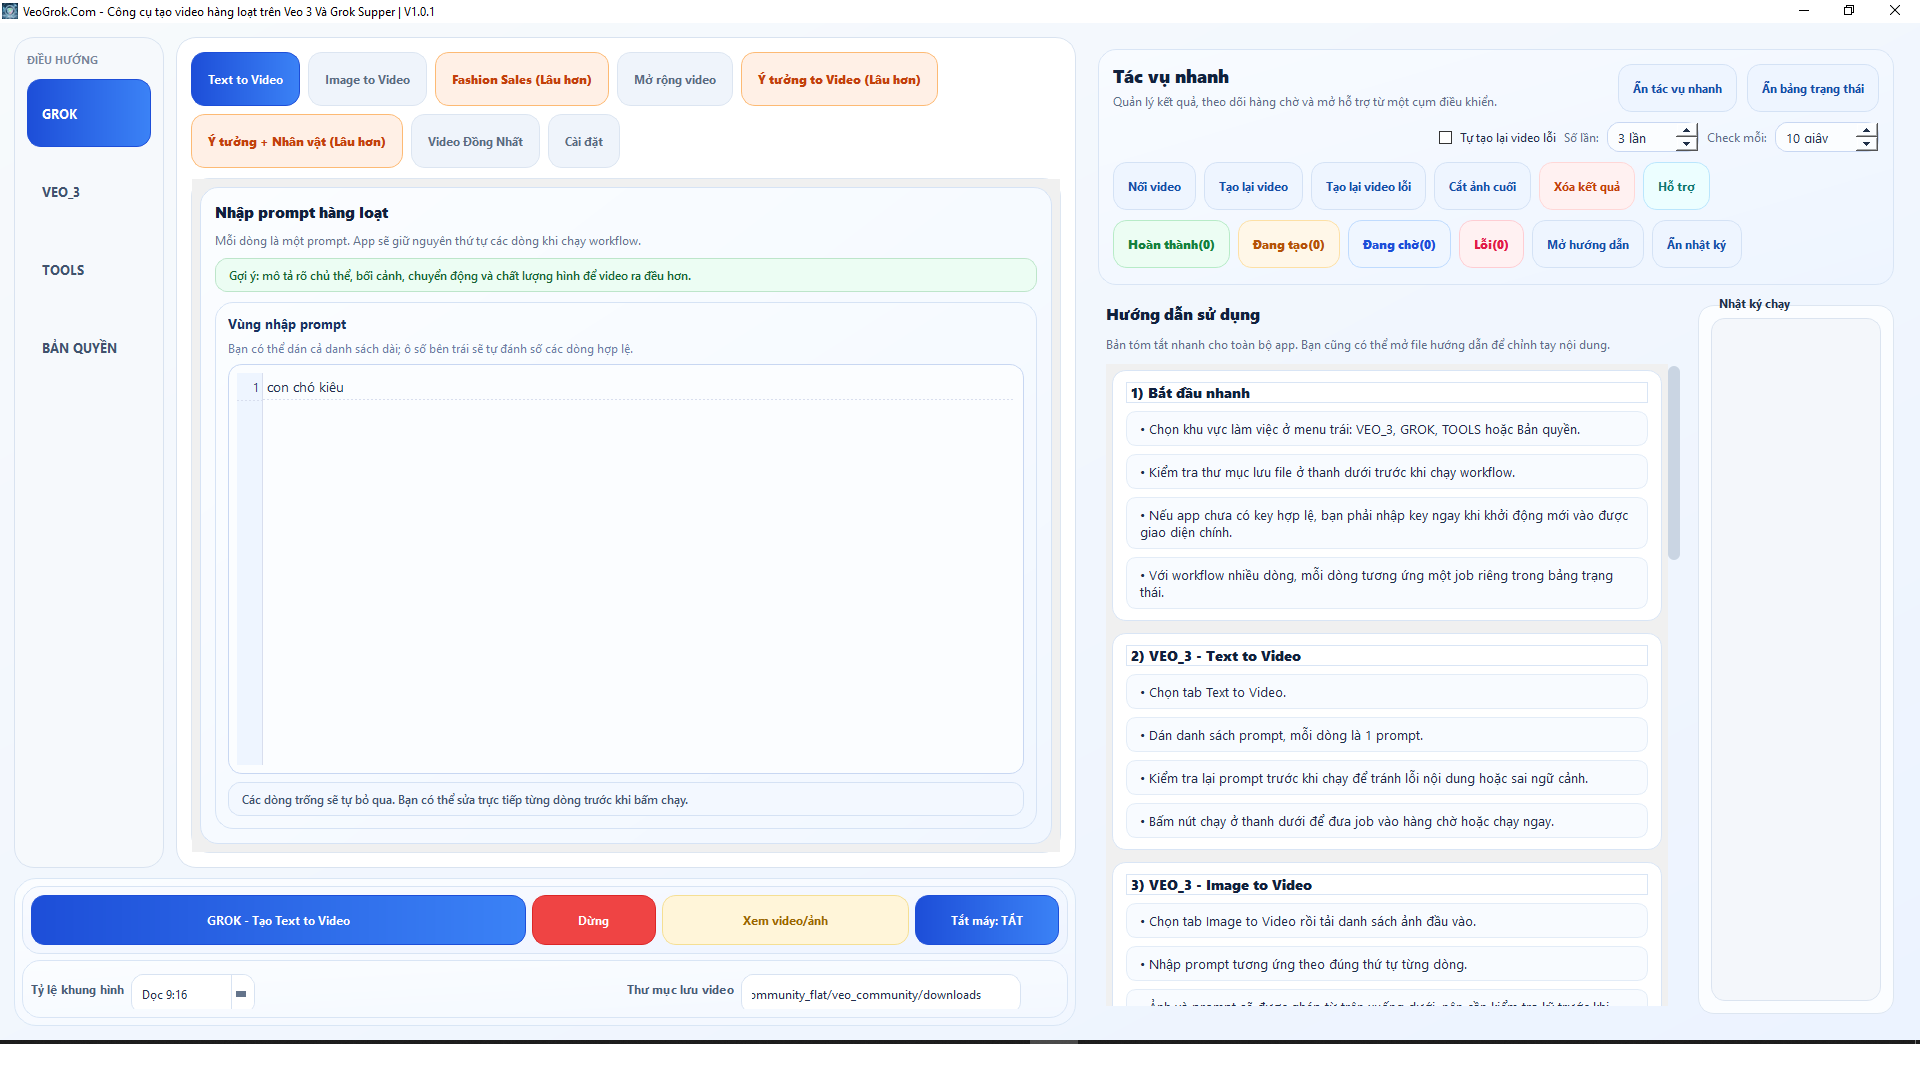Viewport: 1920px width, 1080px height.
Task: Enable the 'Tự tạo lại video lỗi' checkbox
Action: [1445, 138]
